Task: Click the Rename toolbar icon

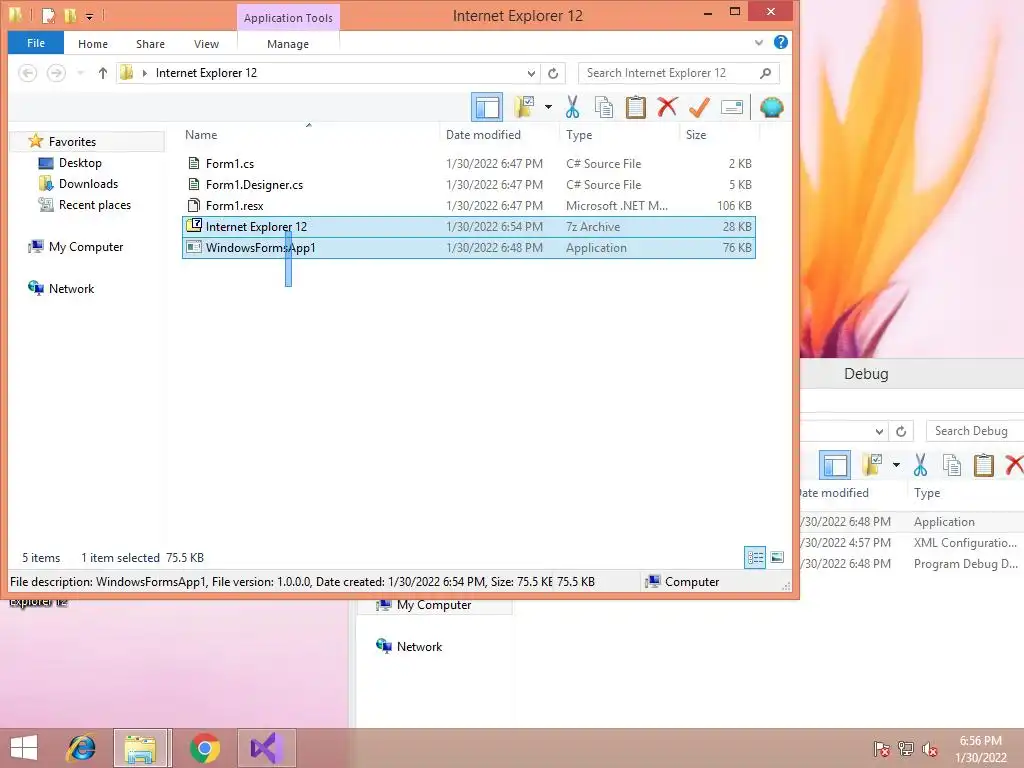Action: click(731, 107)
